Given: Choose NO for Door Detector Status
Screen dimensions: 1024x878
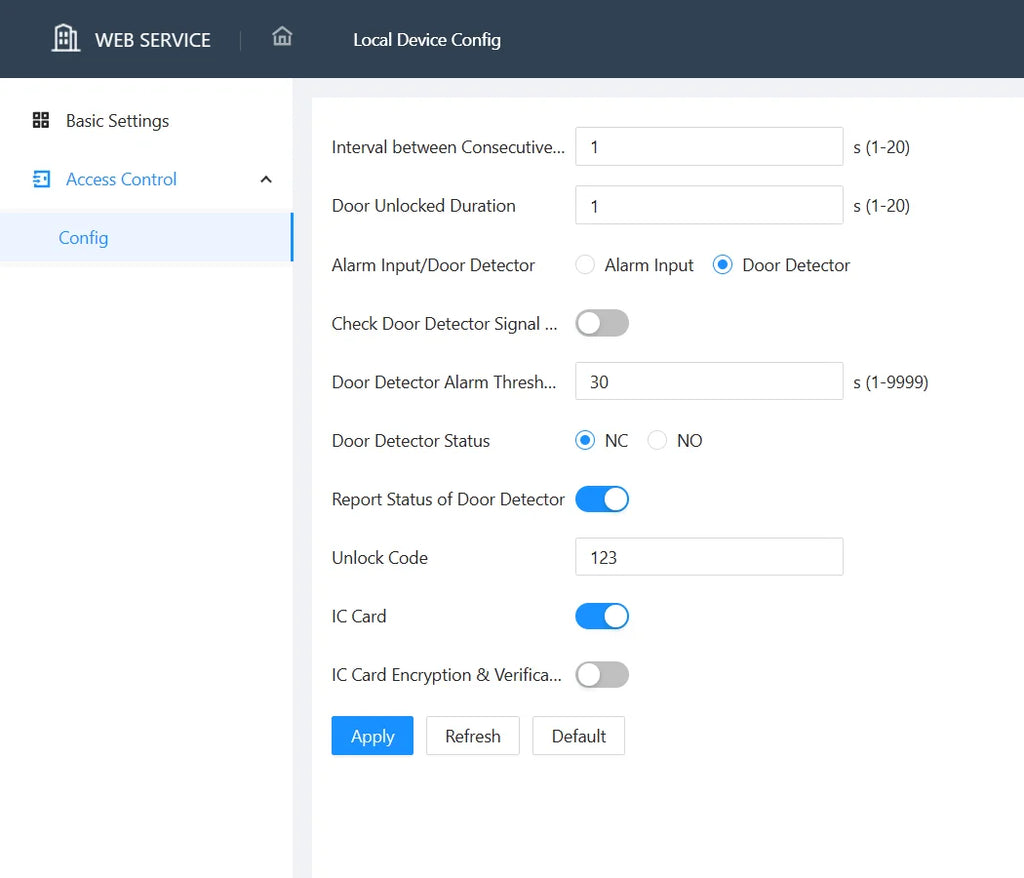Looking at the screenshot, I should tap(657, 440).
